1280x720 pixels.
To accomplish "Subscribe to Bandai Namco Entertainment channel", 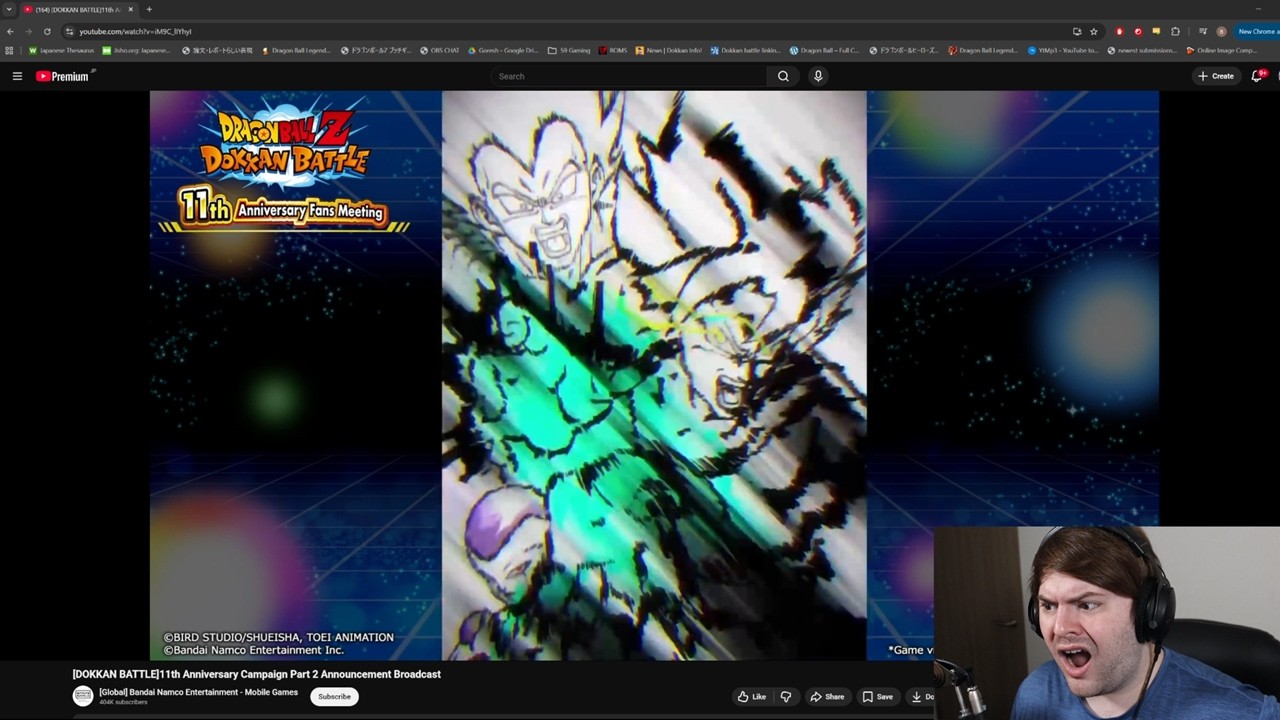I will (334, 697).
